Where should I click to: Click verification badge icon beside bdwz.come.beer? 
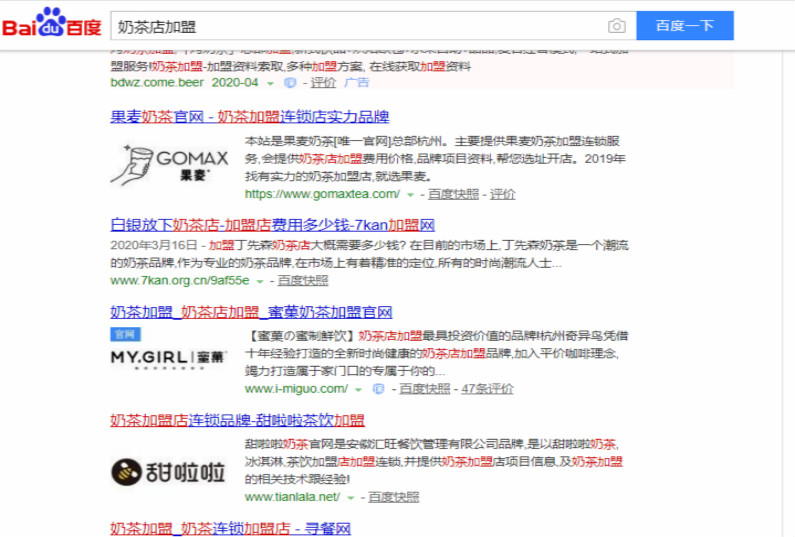click(290, 83)
